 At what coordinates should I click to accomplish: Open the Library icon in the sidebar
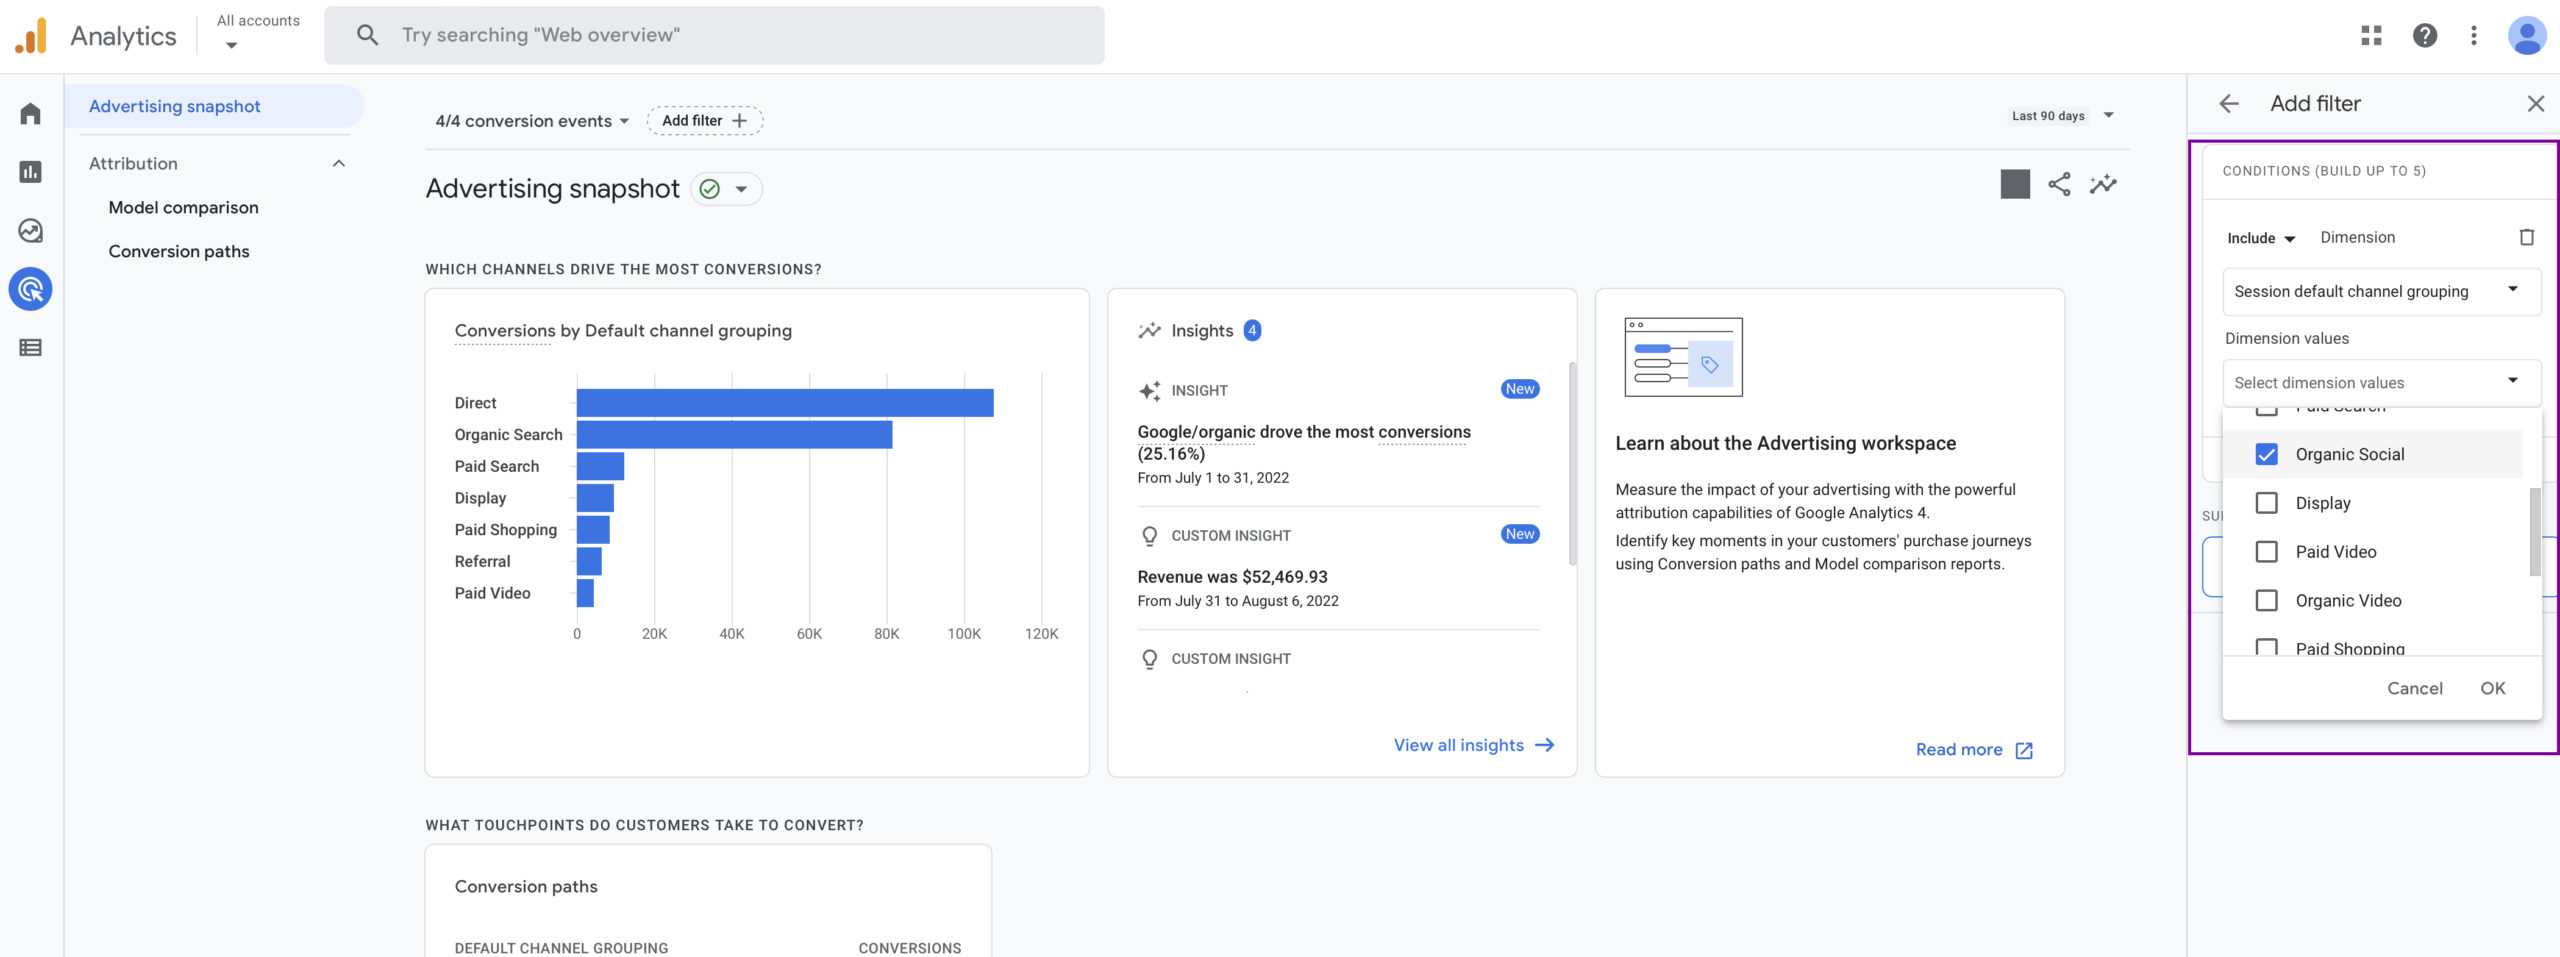click(x=30, y=347)
